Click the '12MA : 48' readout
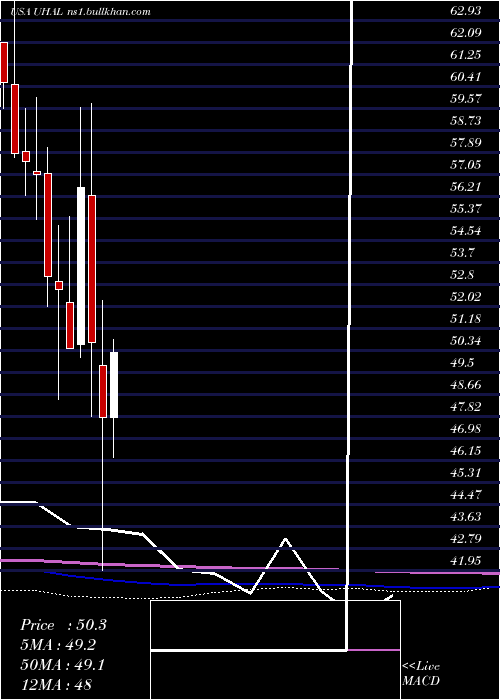Image resolution: width=500 pixels, height=700 pixels. (x=56, y=684)
